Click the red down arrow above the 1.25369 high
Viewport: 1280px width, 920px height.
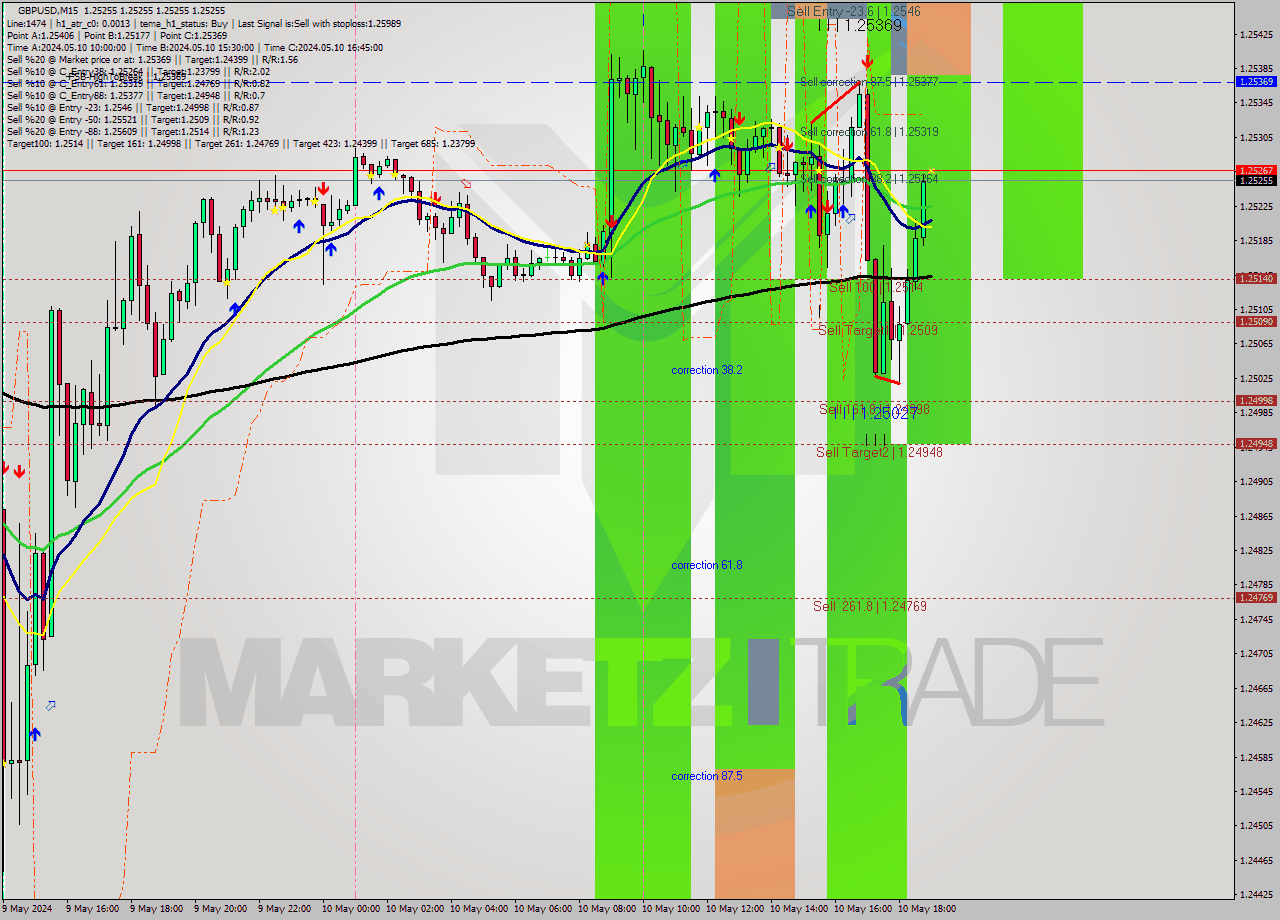tap(867, 61)
